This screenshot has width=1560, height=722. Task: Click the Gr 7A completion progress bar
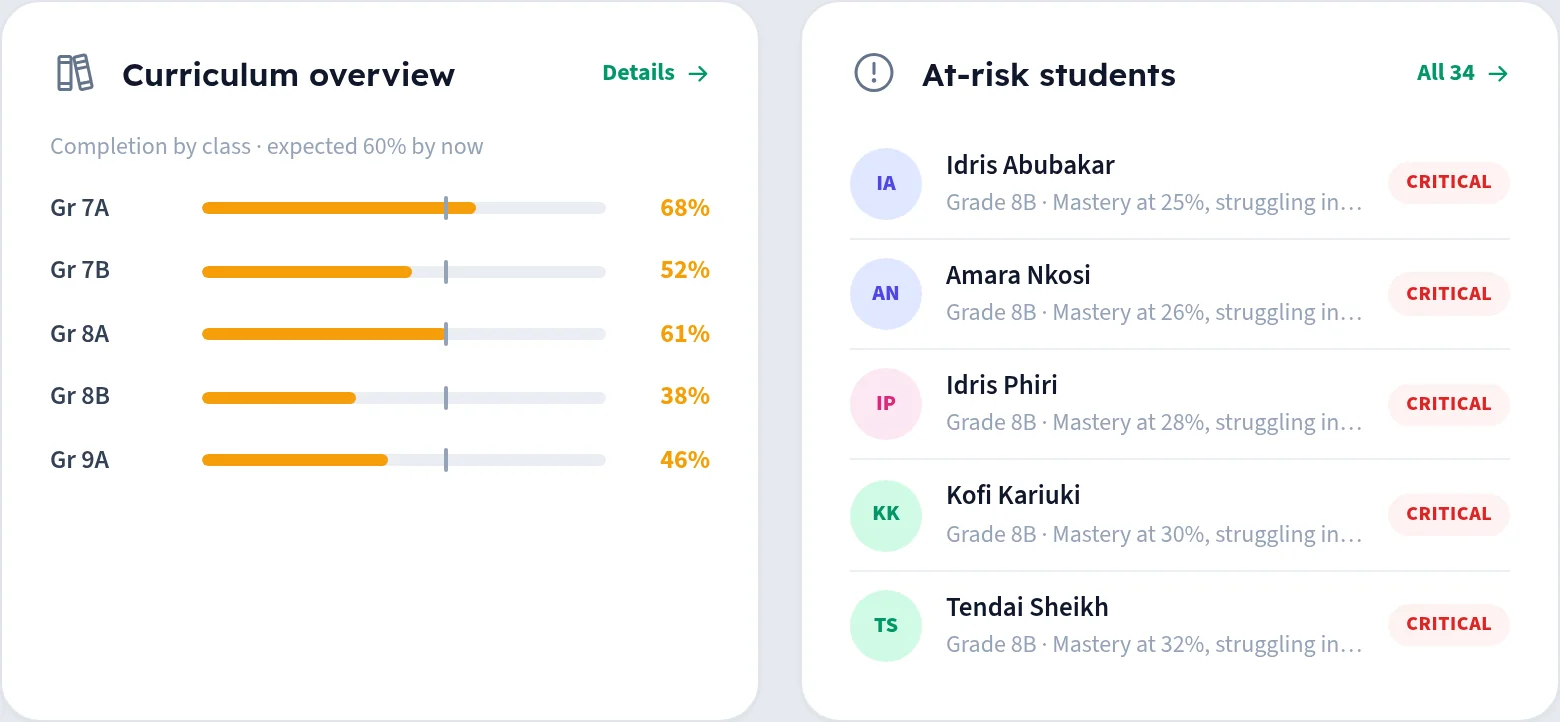[x=404, y=208]
